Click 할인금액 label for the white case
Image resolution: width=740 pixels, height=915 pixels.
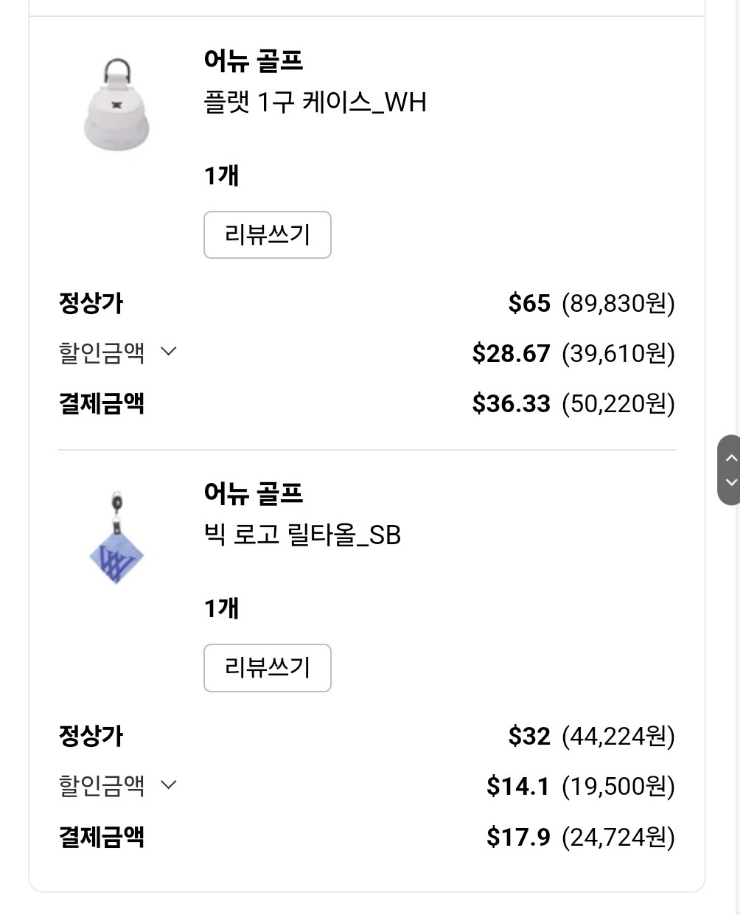101,353
